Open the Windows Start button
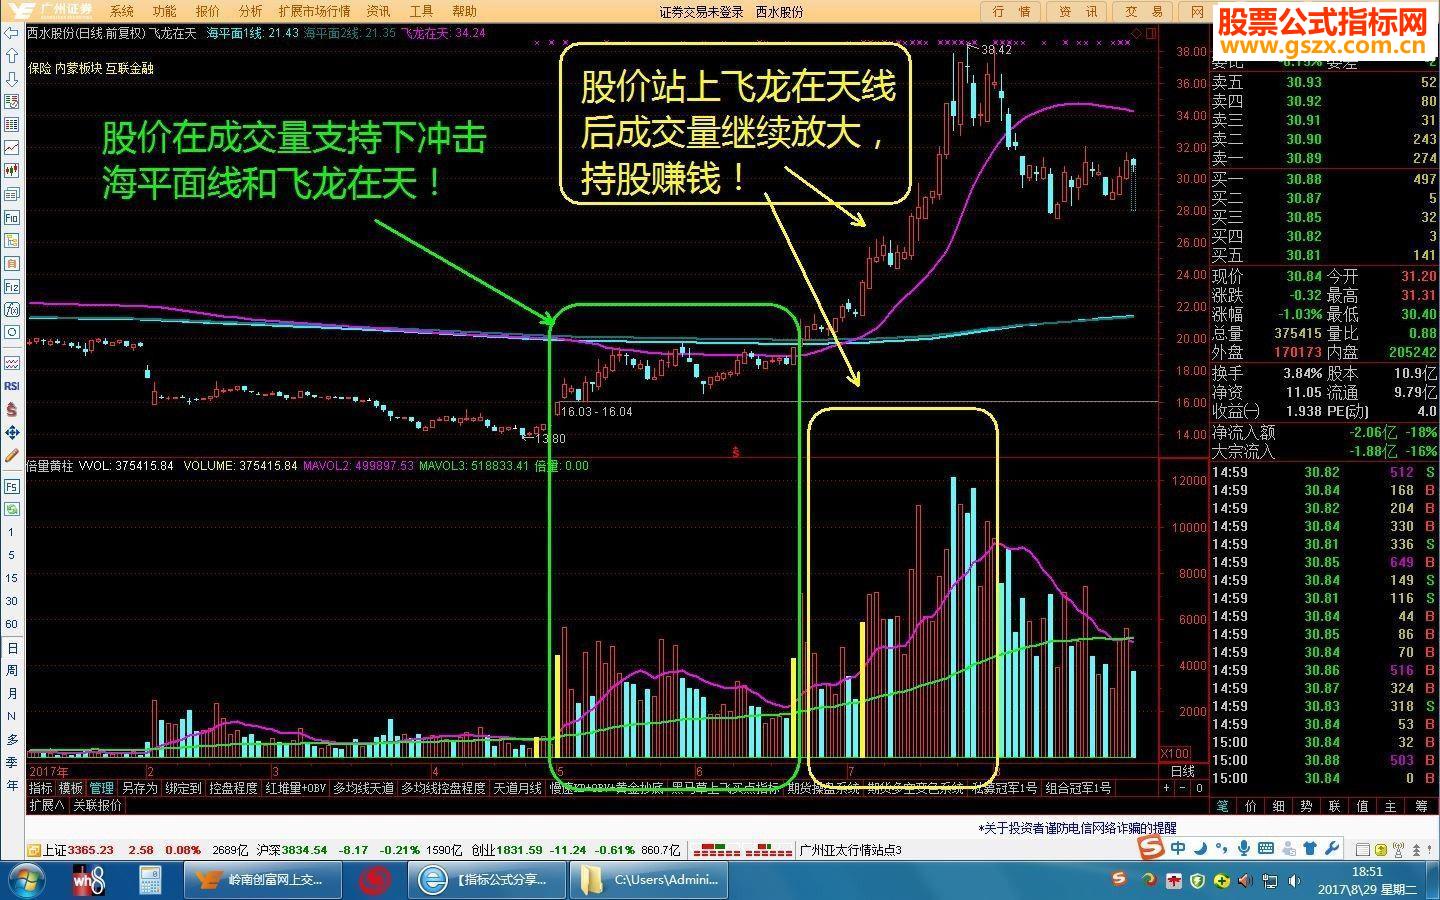This screenshot has width=1440, height=900. [x=26, y=880]
